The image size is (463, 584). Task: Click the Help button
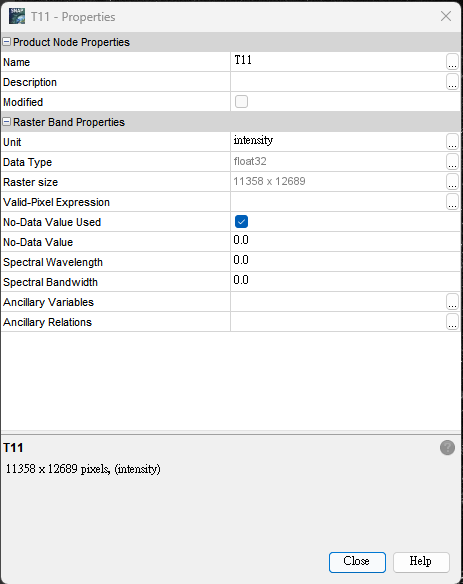421,562
